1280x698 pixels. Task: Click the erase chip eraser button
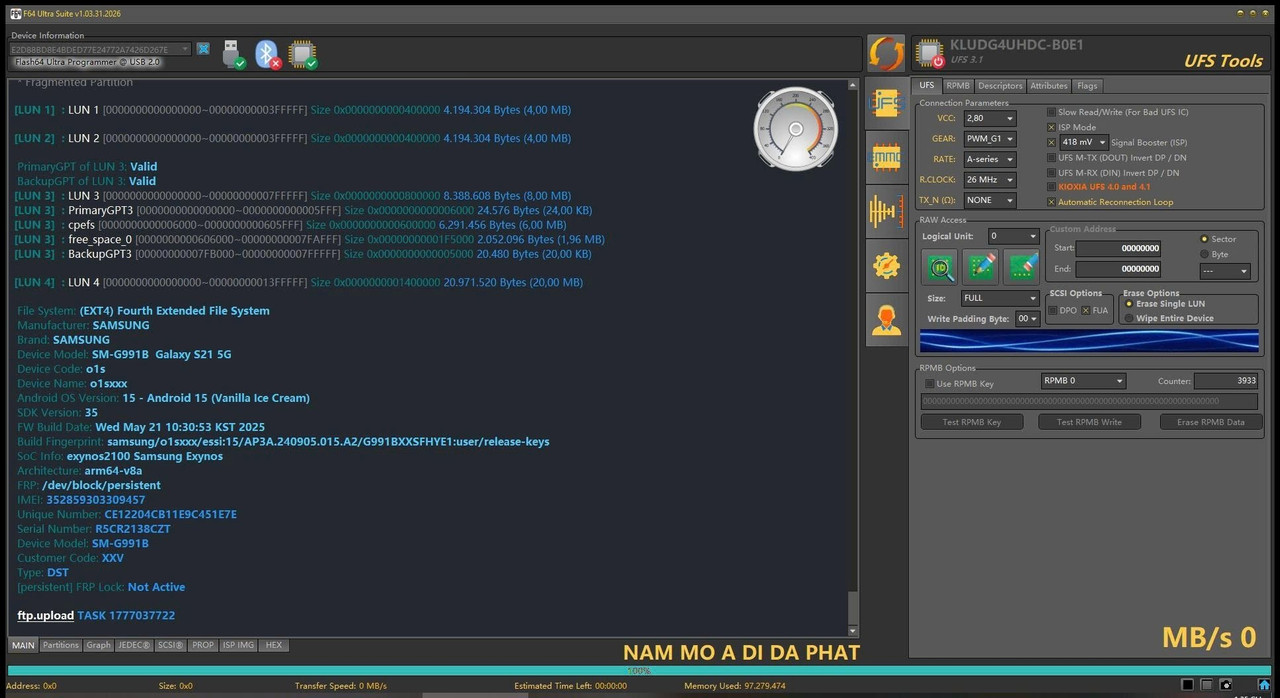tap(1023, 266)
